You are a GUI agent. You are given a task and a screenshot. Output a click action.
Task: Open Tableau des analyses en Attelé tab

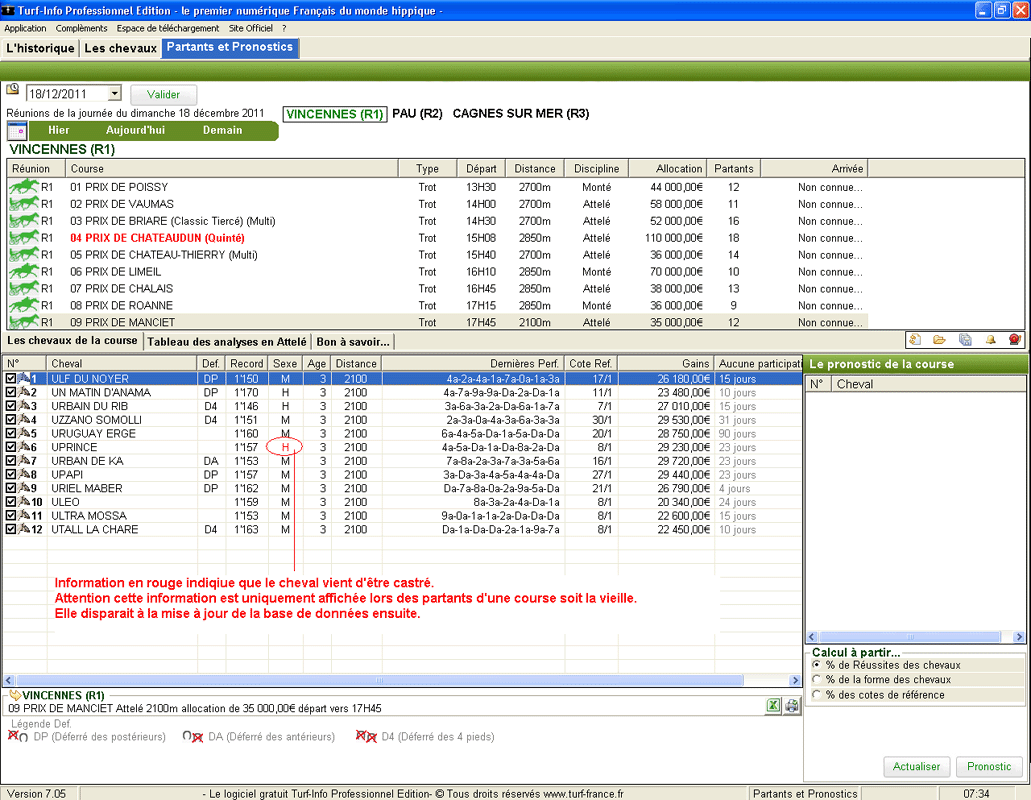[x=227, y=341]
